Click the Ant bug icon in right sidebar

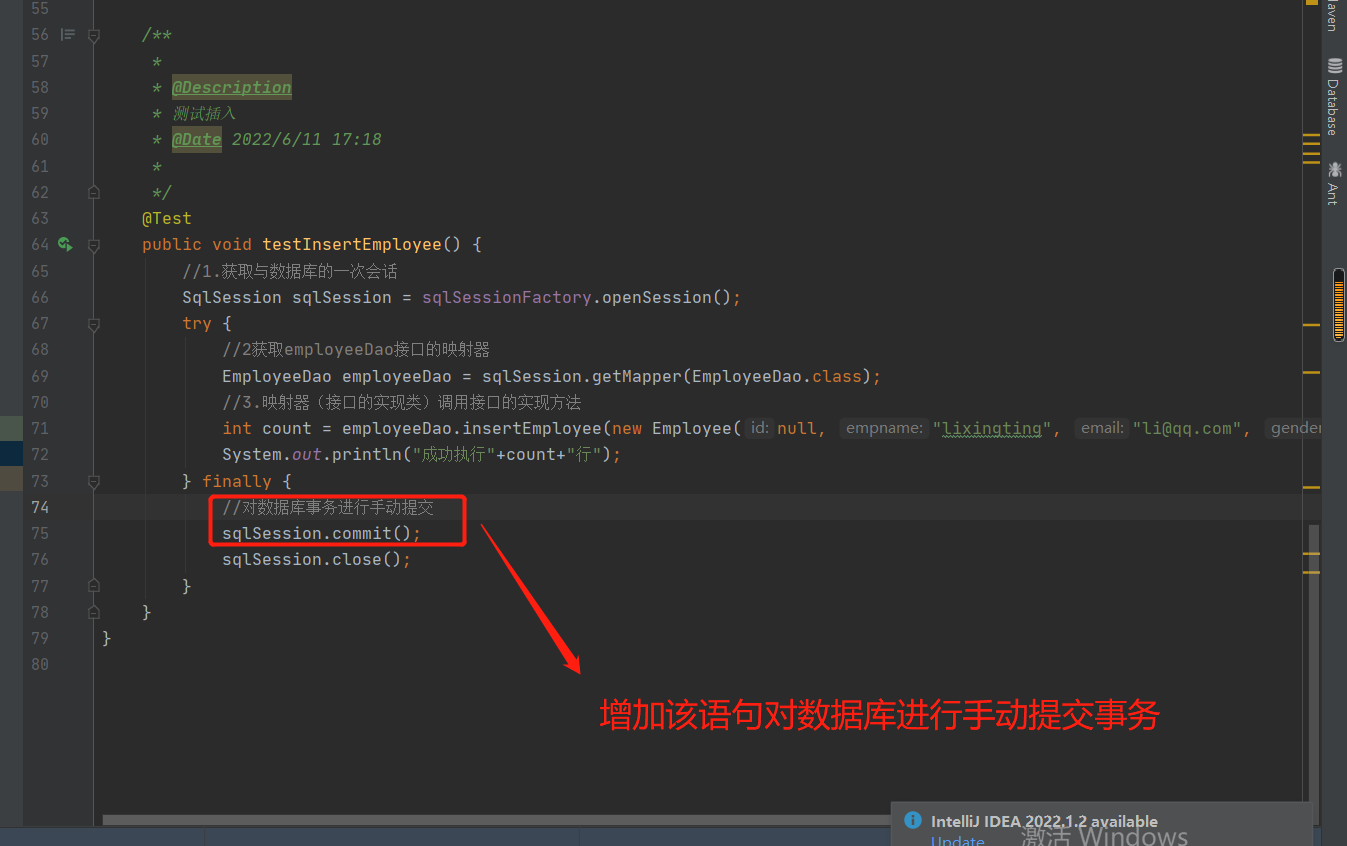[1334, 169]
